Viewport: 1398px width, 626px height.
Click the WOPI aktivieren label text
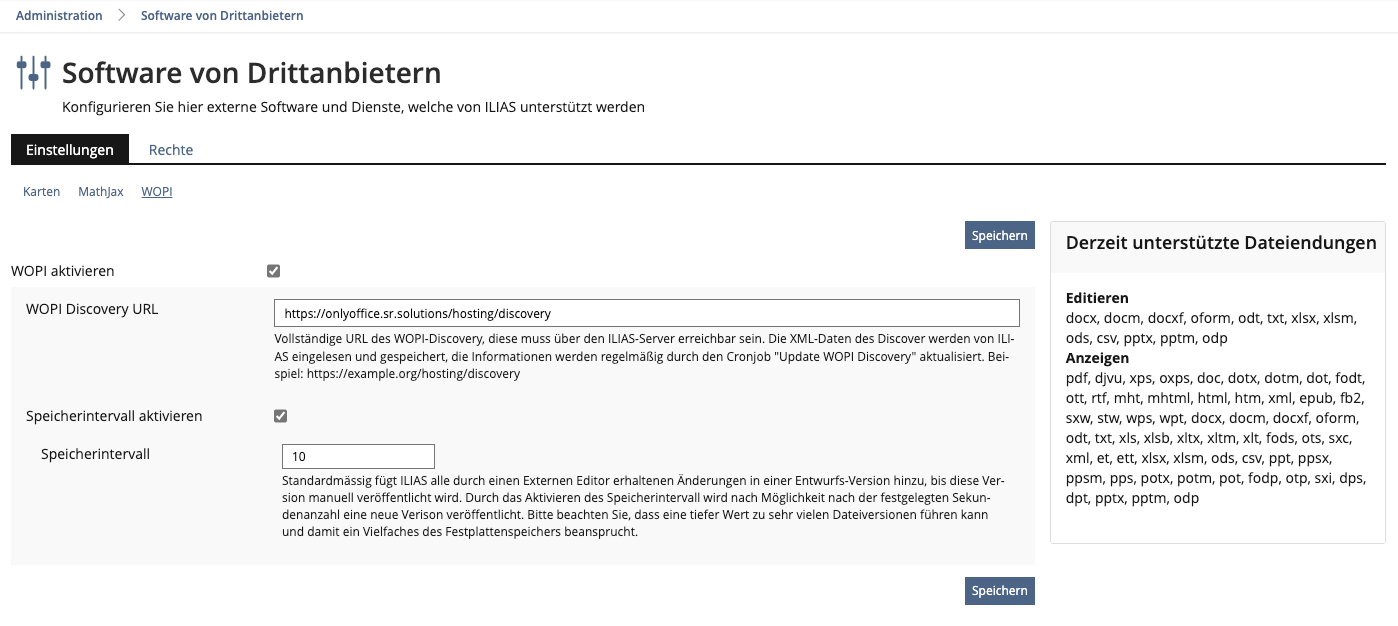63,271
